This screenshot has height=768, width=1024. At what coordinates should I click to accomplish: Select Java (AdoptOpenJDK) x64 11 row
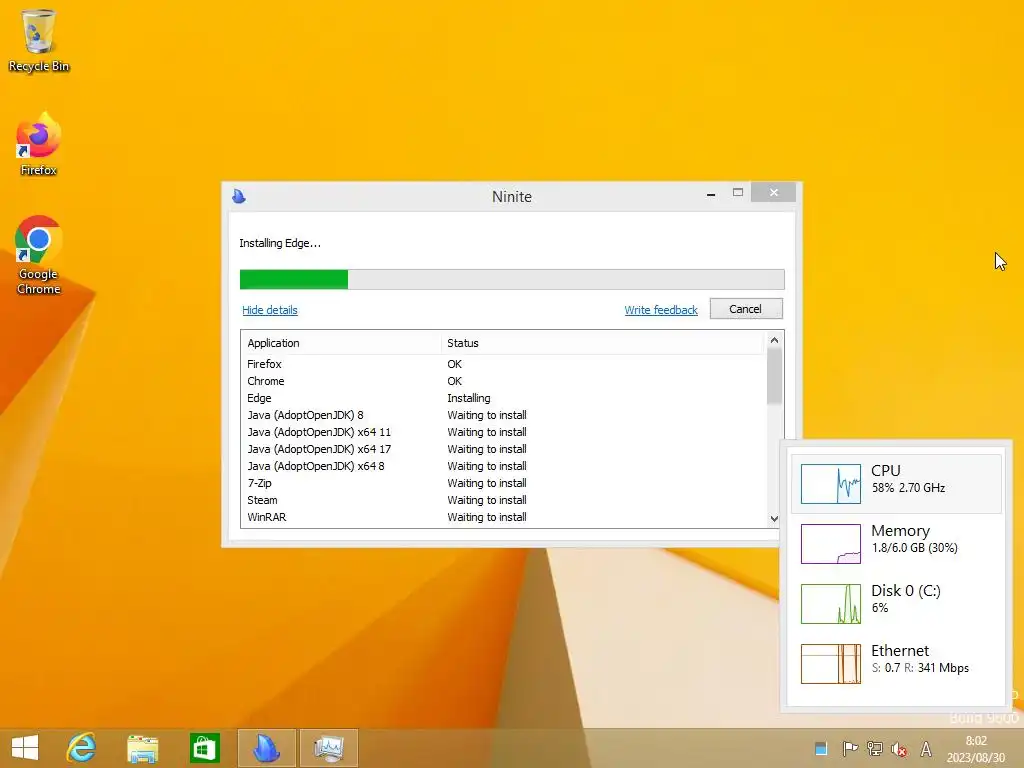503,432
